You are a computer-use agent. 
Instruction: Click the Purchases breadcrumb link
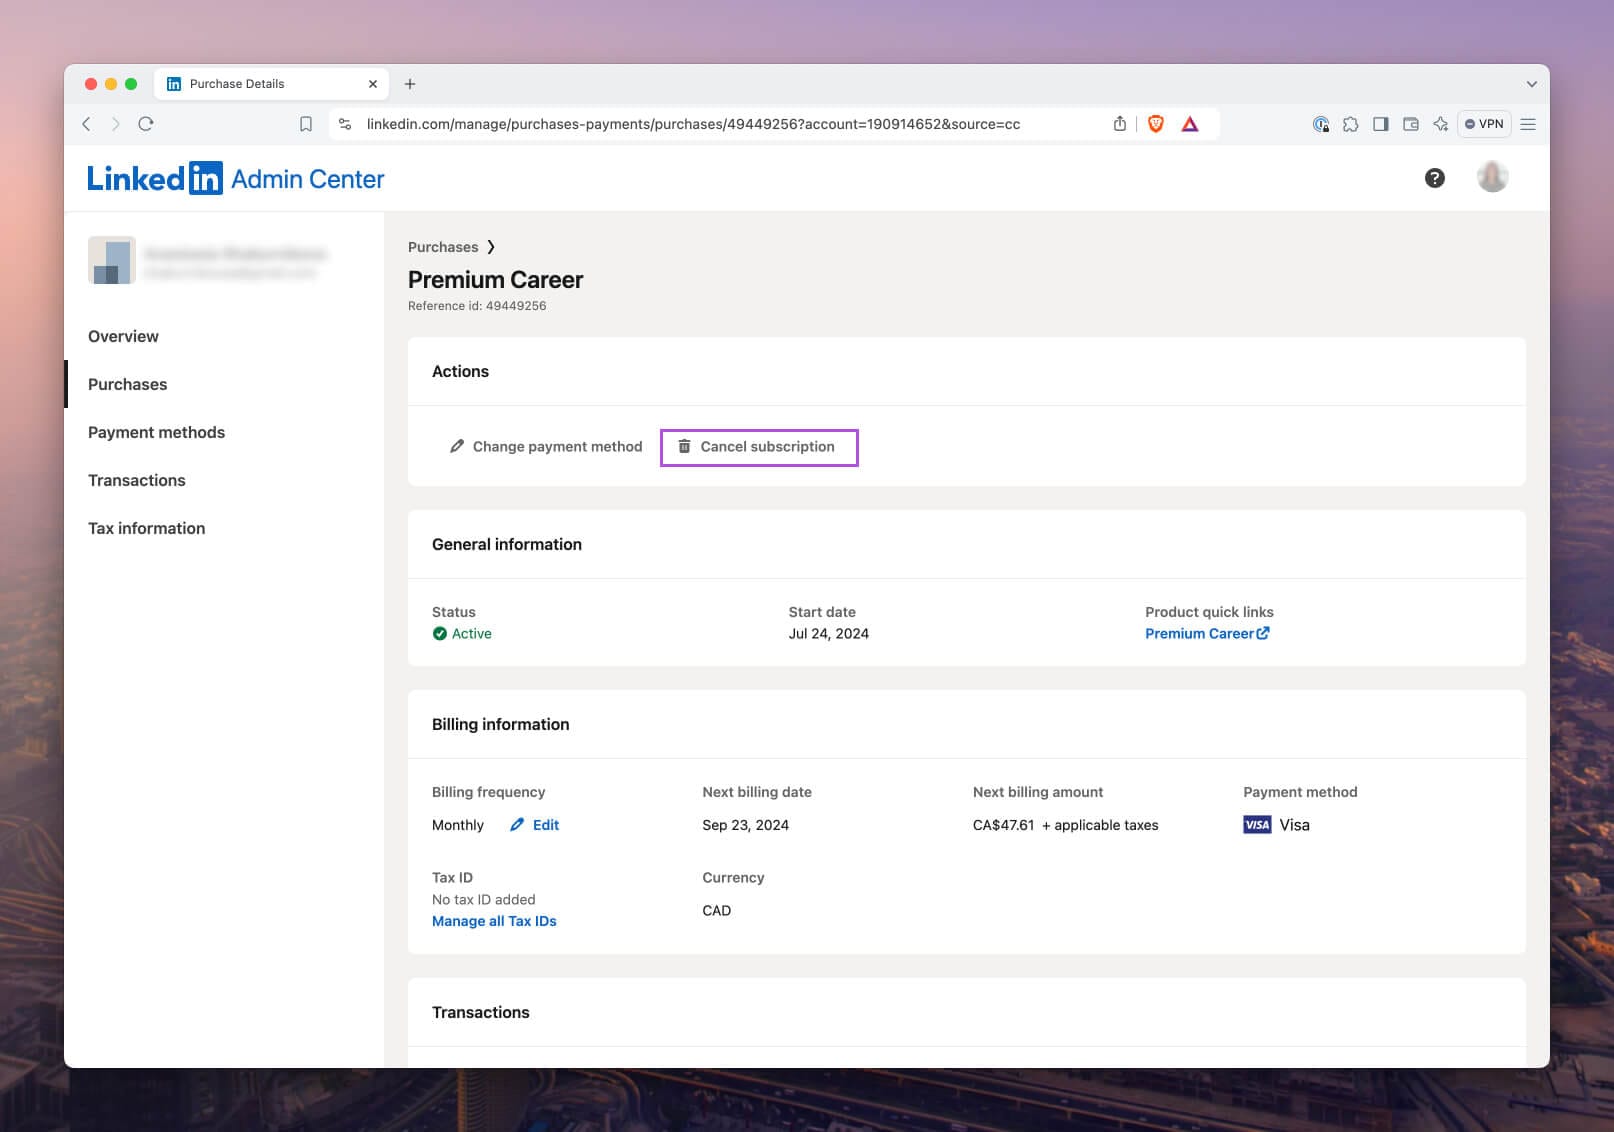443,247
